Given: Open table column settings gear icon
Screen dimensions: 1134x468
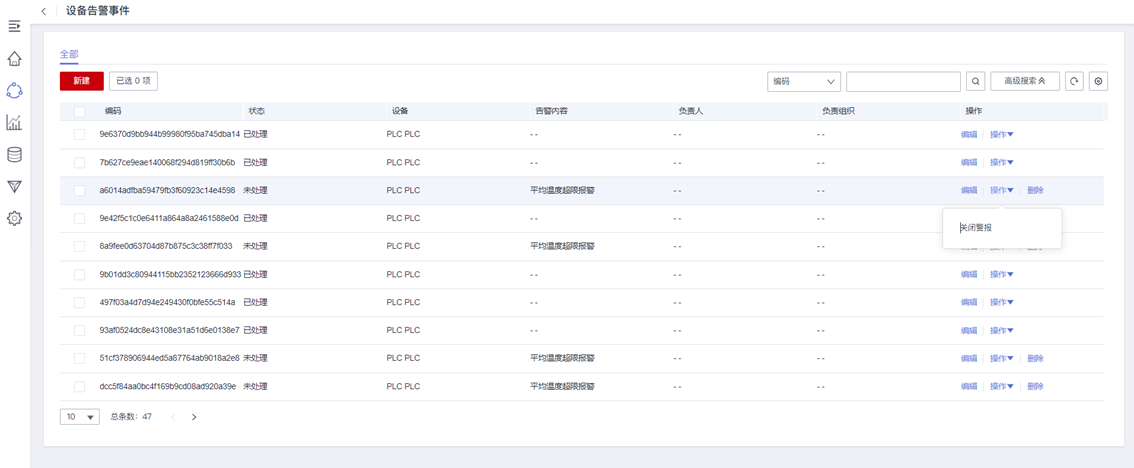Looking at the screenshot, I should click(1099, 82).
